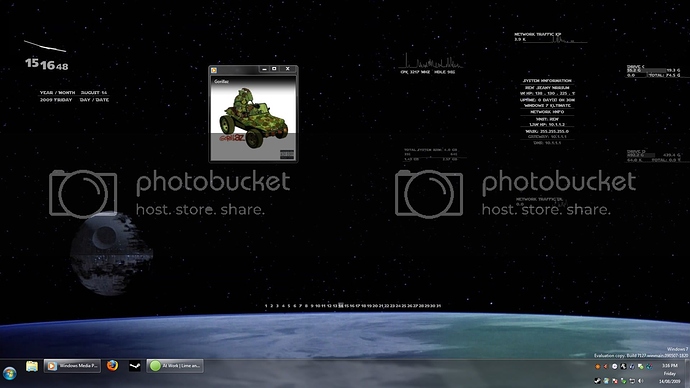Click the network tray icon
The width and height of the screenshot is (690, 388).
[632, 381]
